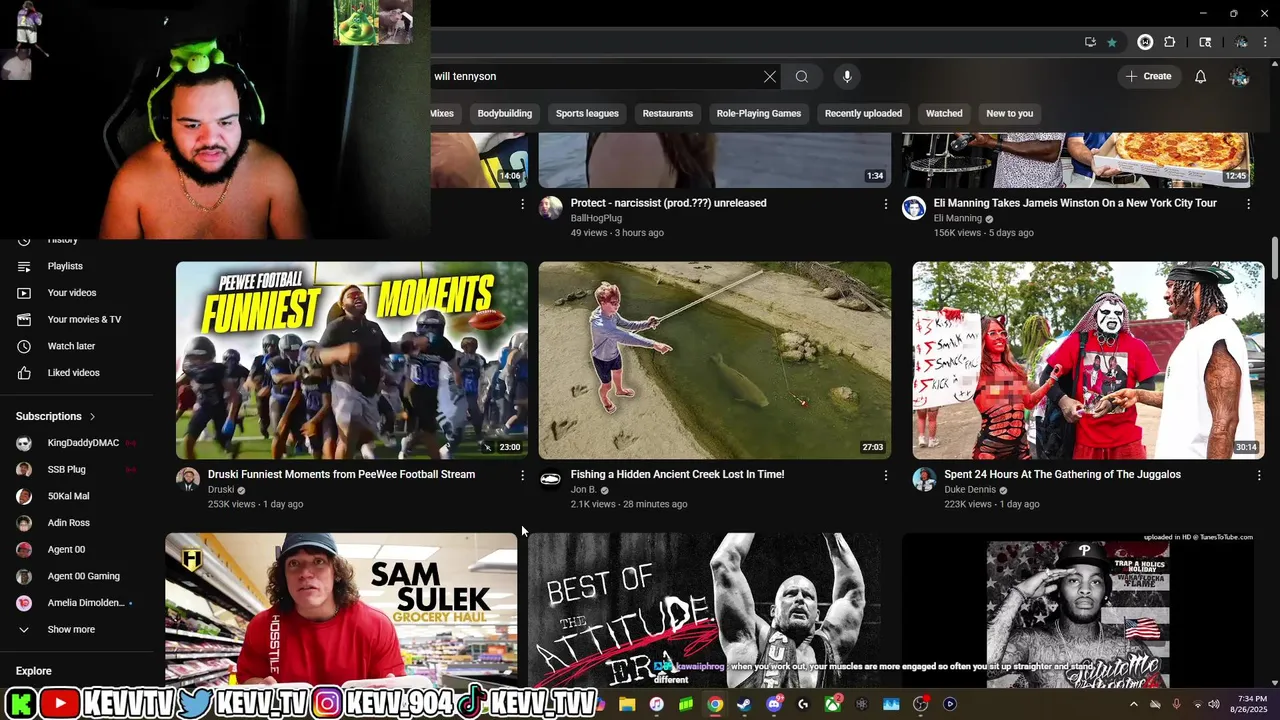
Task: Start voice search with microphone
Action: [847, 76]
